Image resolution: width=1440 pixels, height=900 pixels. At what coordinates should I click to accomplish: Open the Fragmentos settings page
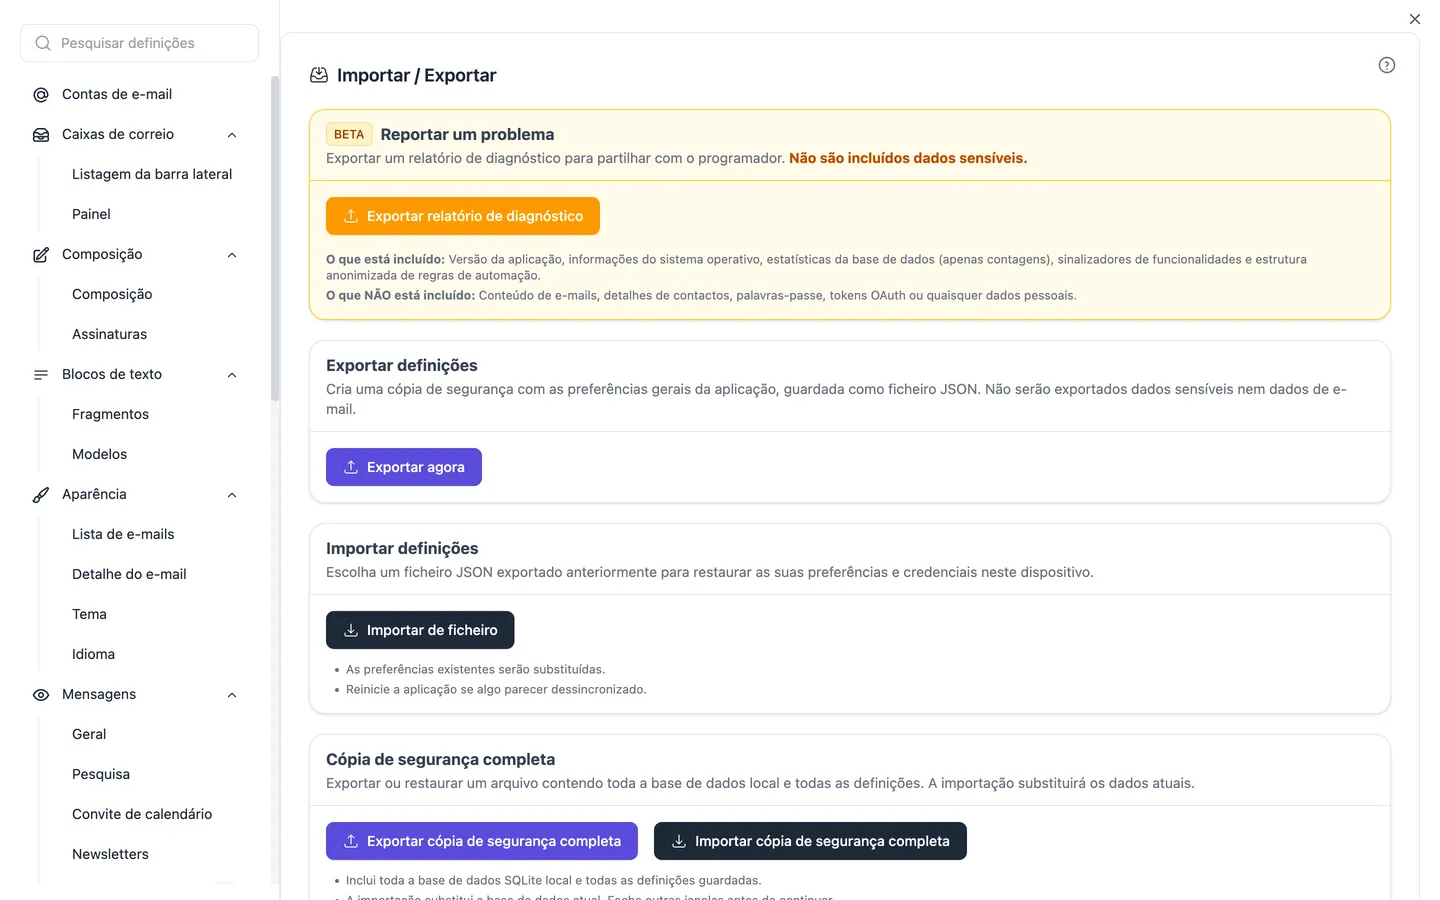click(110, 414)
